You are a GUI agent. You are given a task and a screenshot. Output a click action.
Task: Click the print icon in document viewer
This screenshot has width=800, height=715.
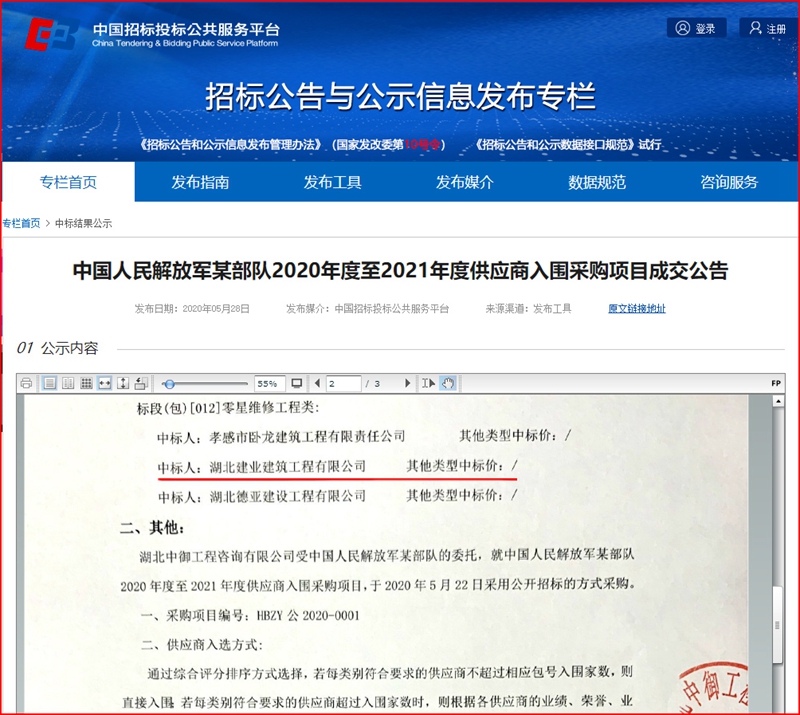coord(27,383)
